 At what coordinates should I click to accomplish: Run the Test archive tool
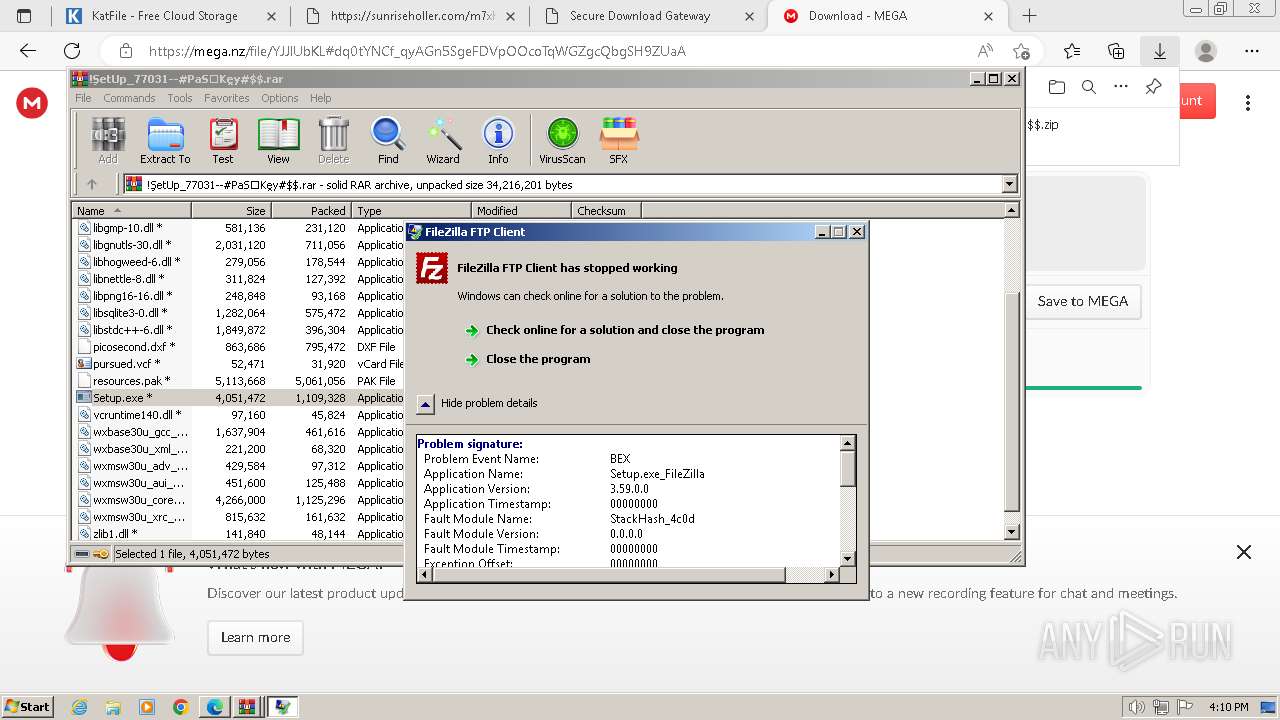(223, 140)
